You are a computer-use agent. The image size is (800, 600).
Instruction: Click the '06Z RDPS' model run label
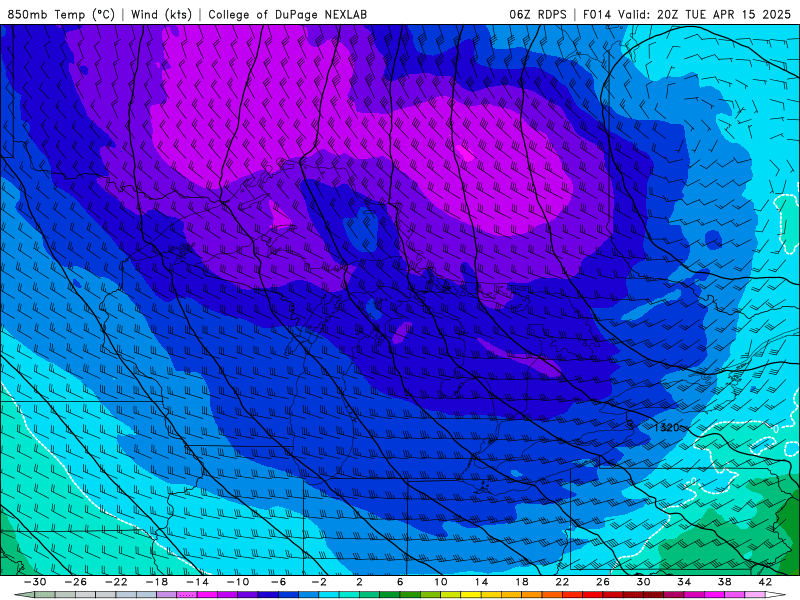pos(538,14)
